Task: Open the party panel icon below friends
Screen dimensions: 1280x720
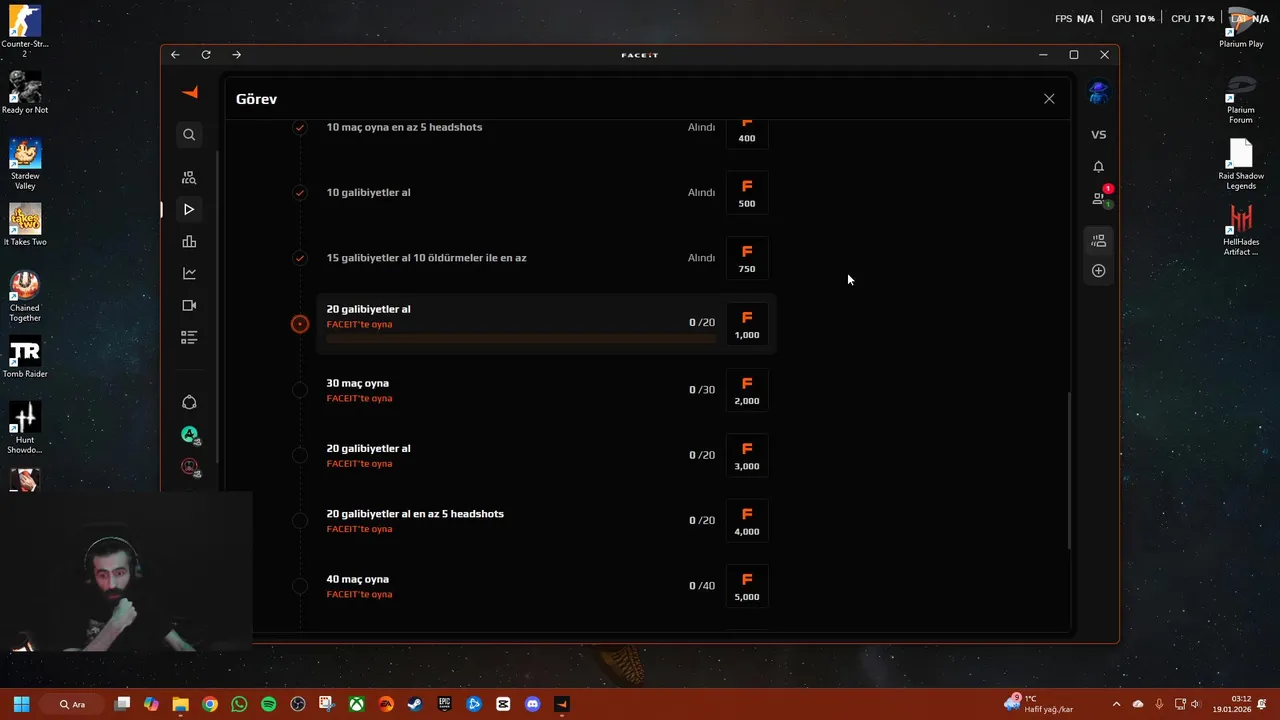Action: [x=1098, y=240]
